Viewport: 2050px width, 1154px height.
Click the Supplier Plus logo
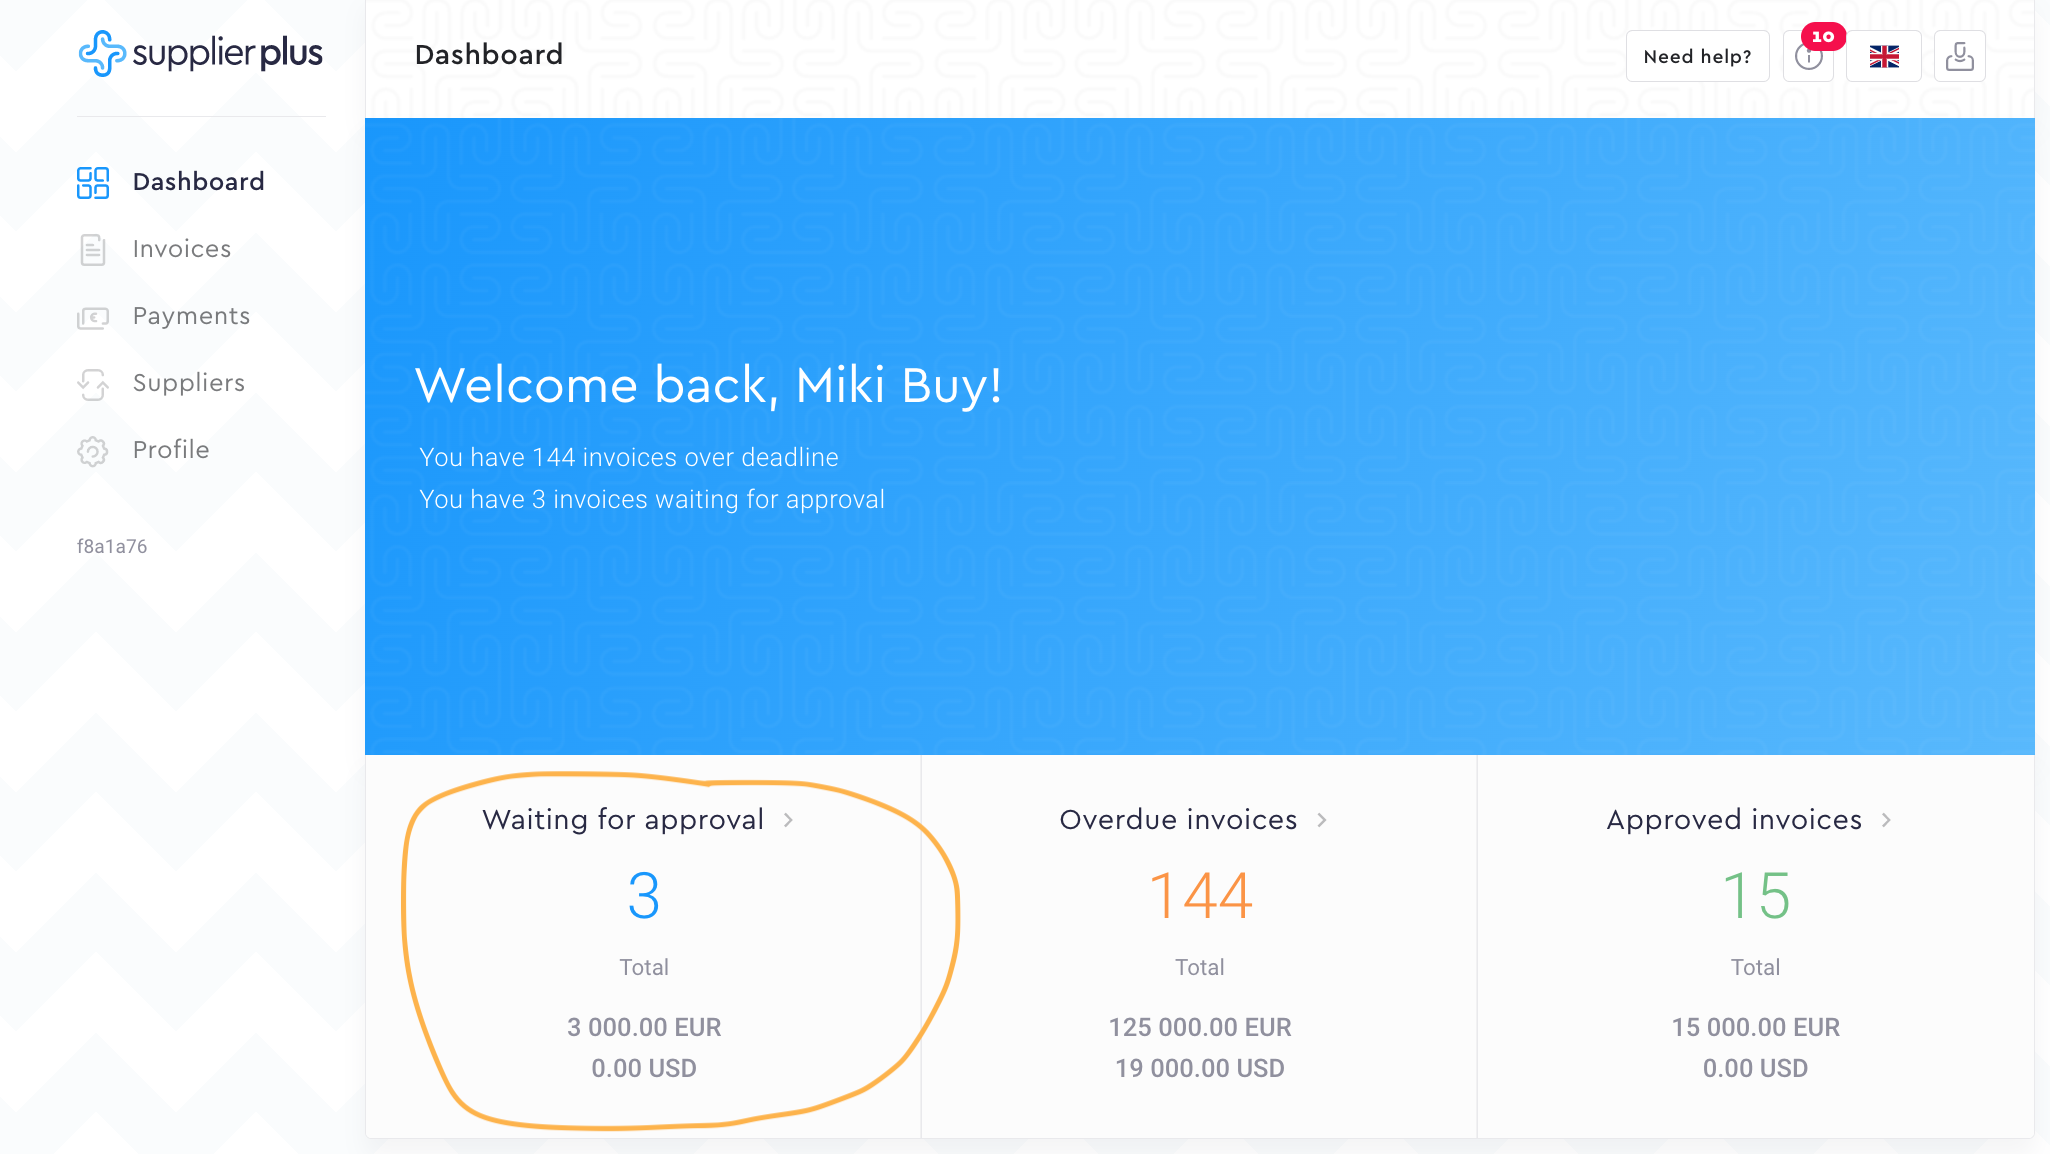pos(201,53)
